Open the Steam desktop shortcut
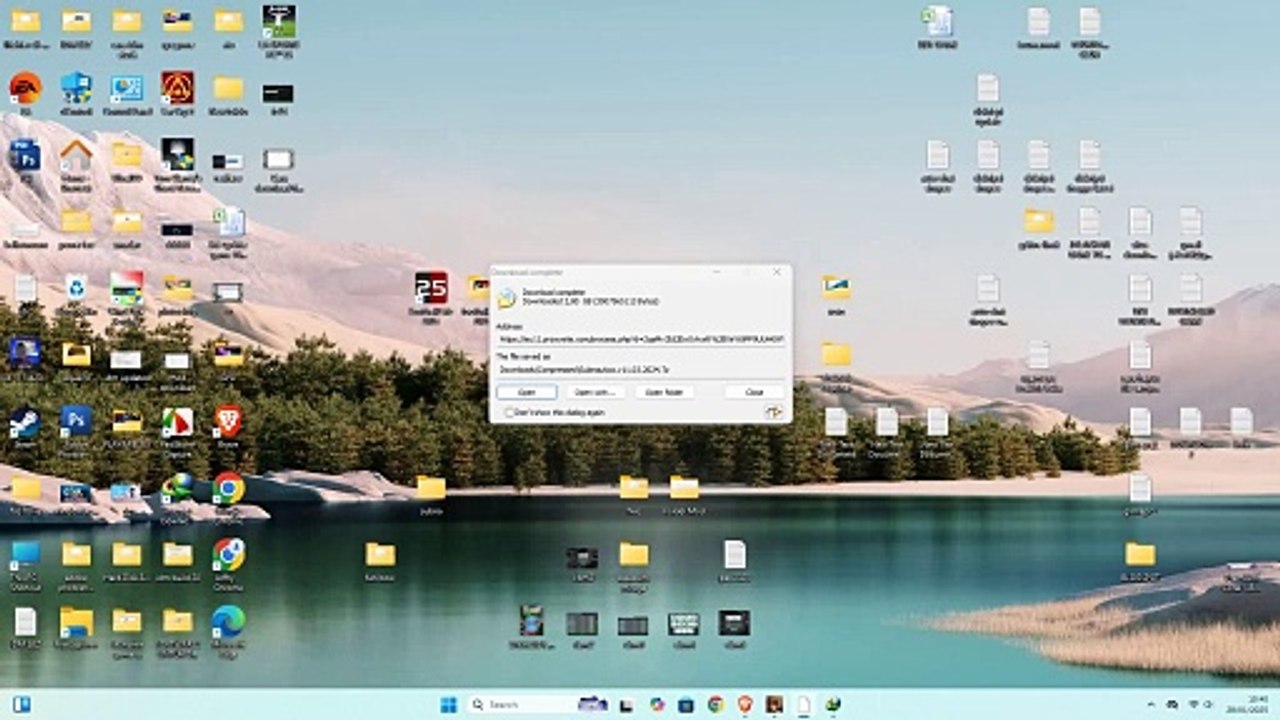The width and height of the screenshot is (1280, 720). click(x=25, y=422)
